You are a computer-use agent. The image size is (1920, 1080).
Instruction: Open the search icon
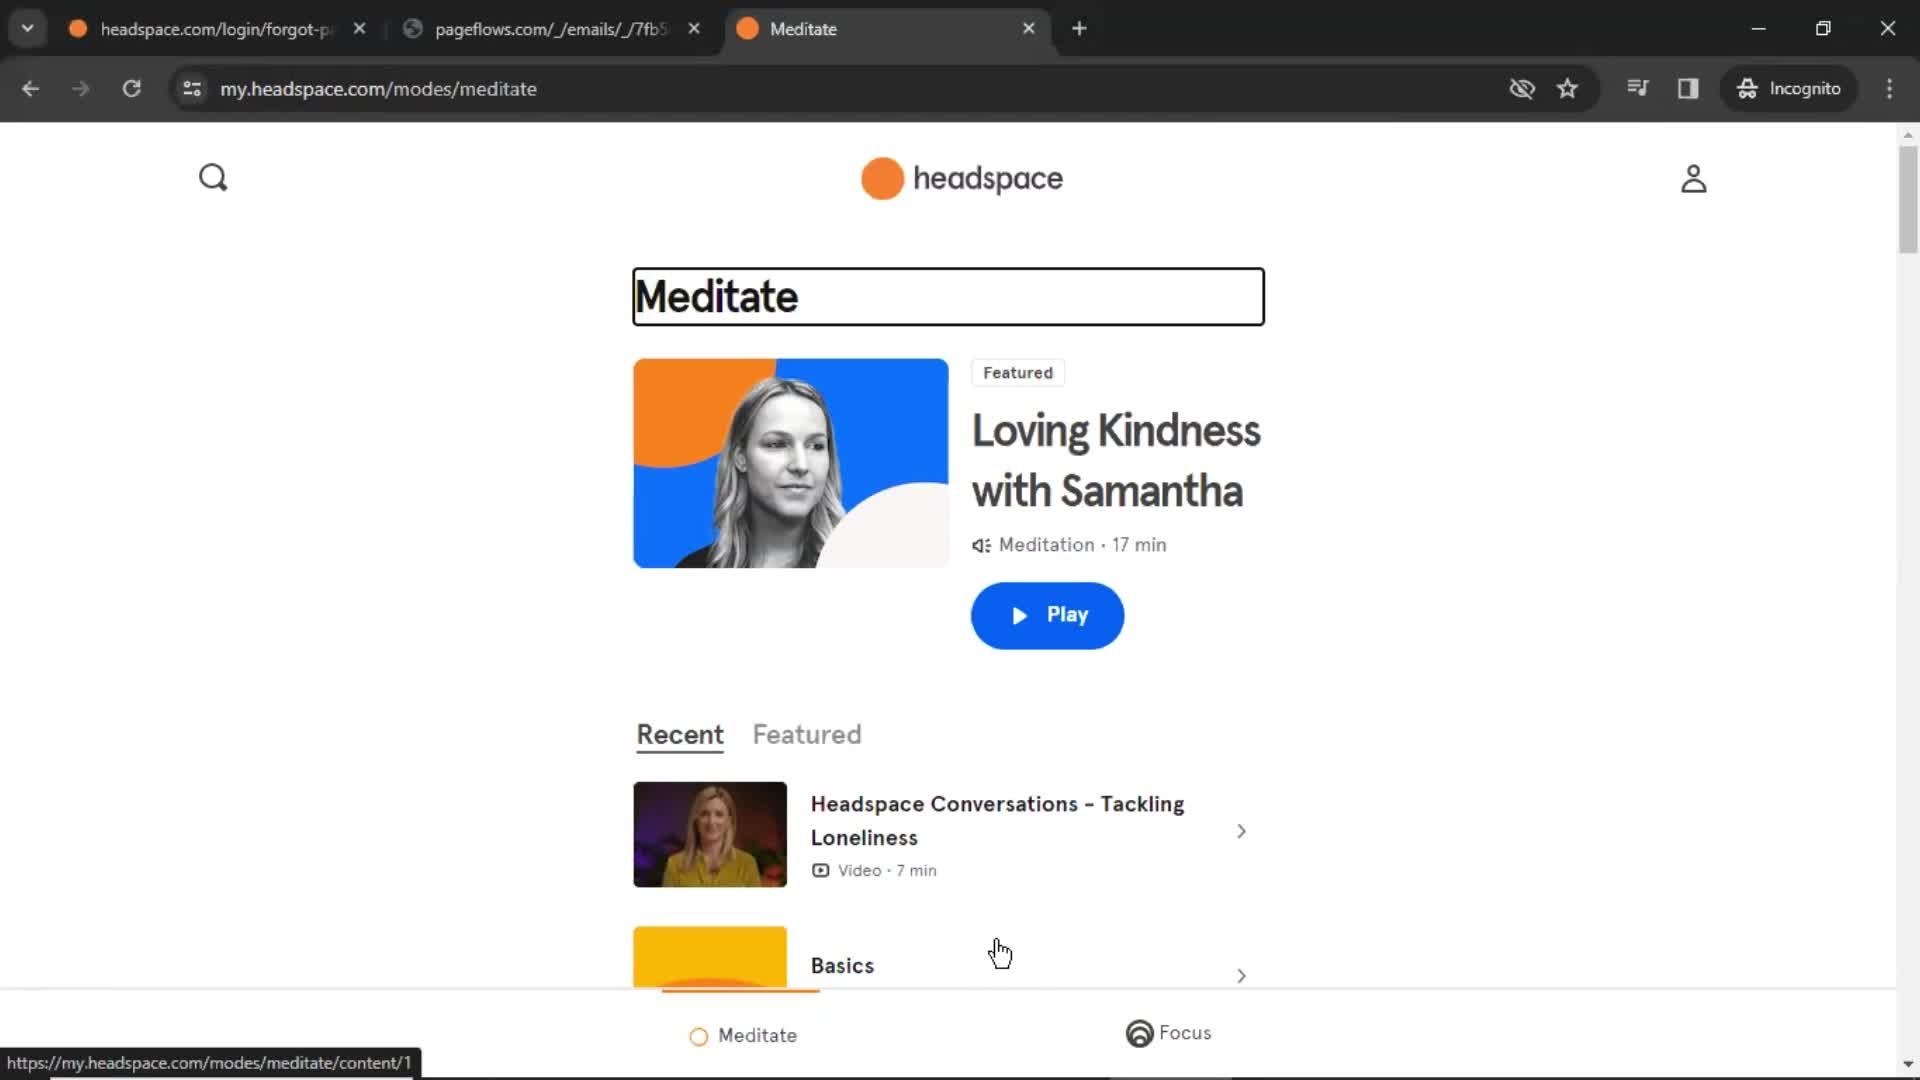[x=214, y=177]
